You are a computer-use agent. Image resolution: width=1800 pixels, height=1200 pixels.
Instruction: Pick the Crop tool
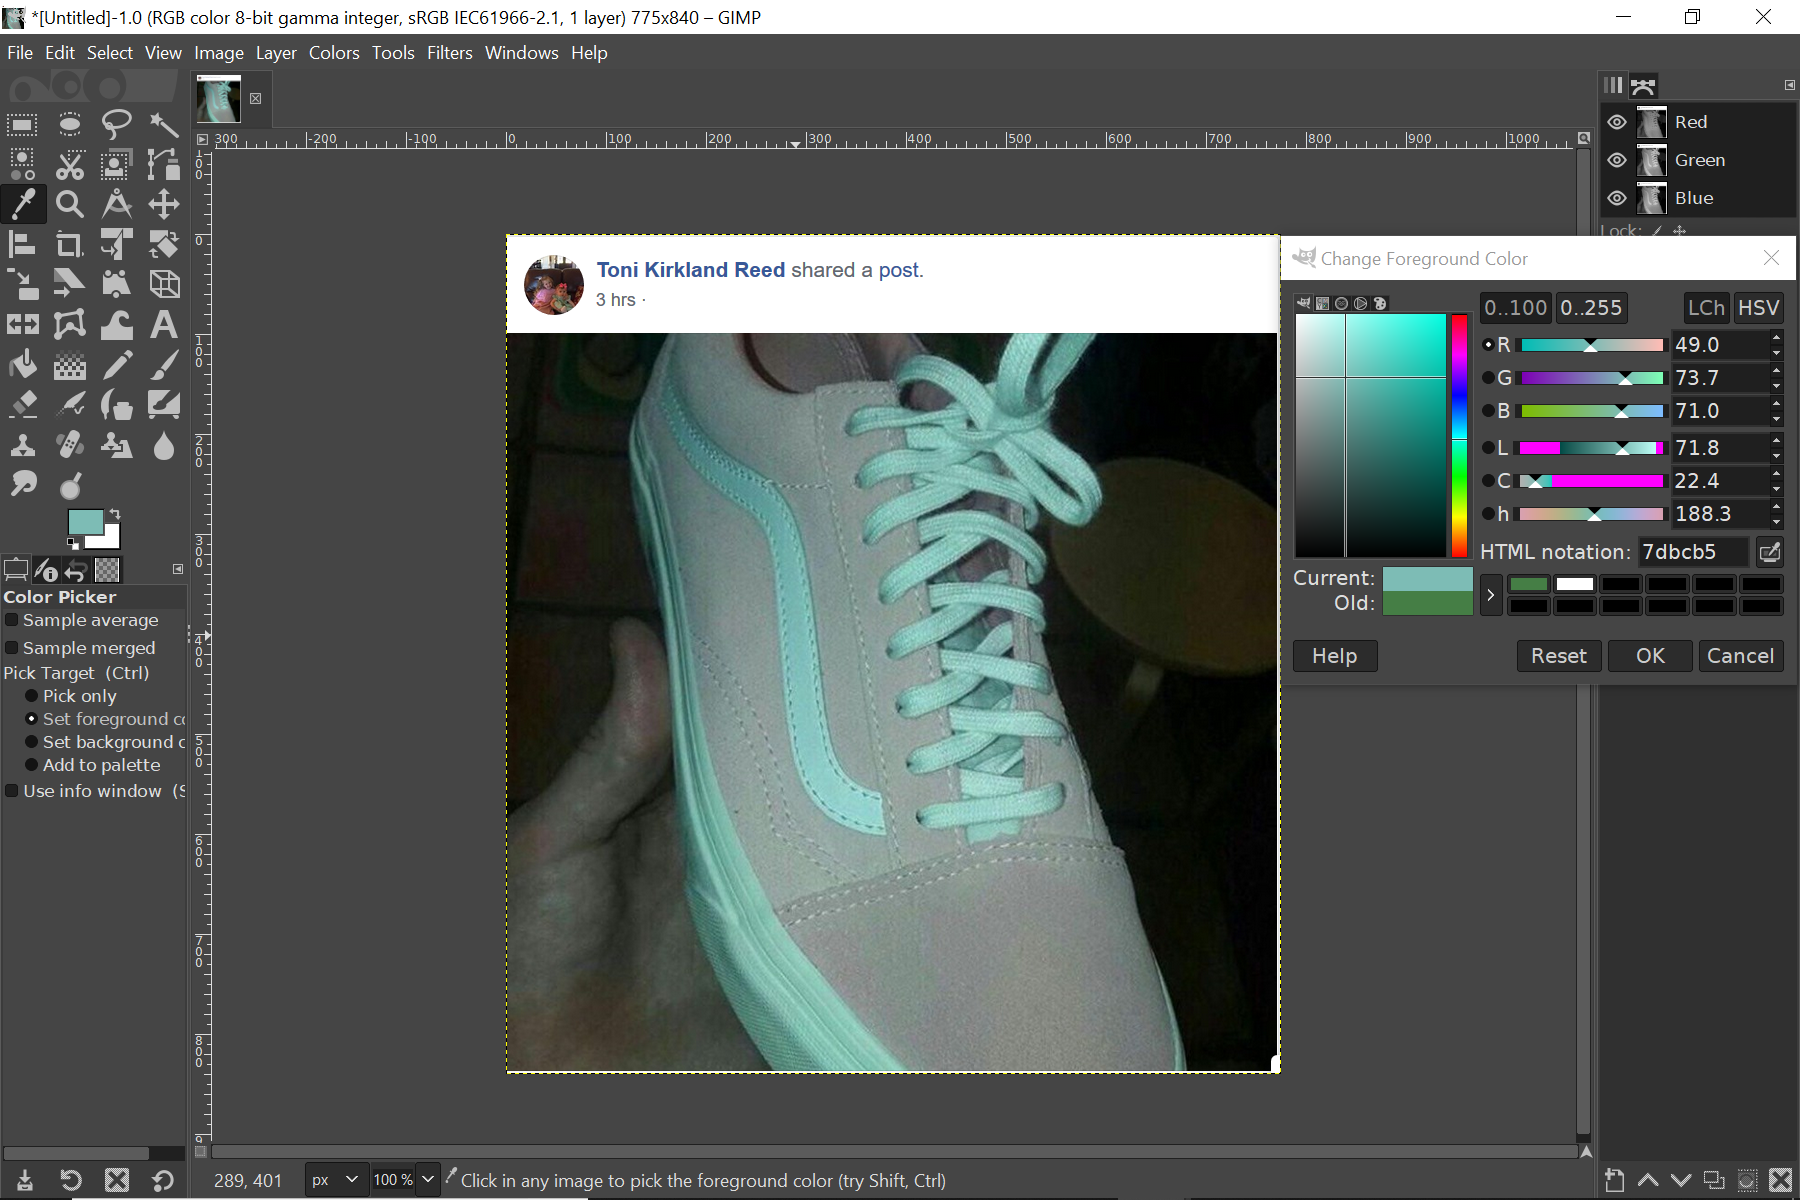coord(69,245)
